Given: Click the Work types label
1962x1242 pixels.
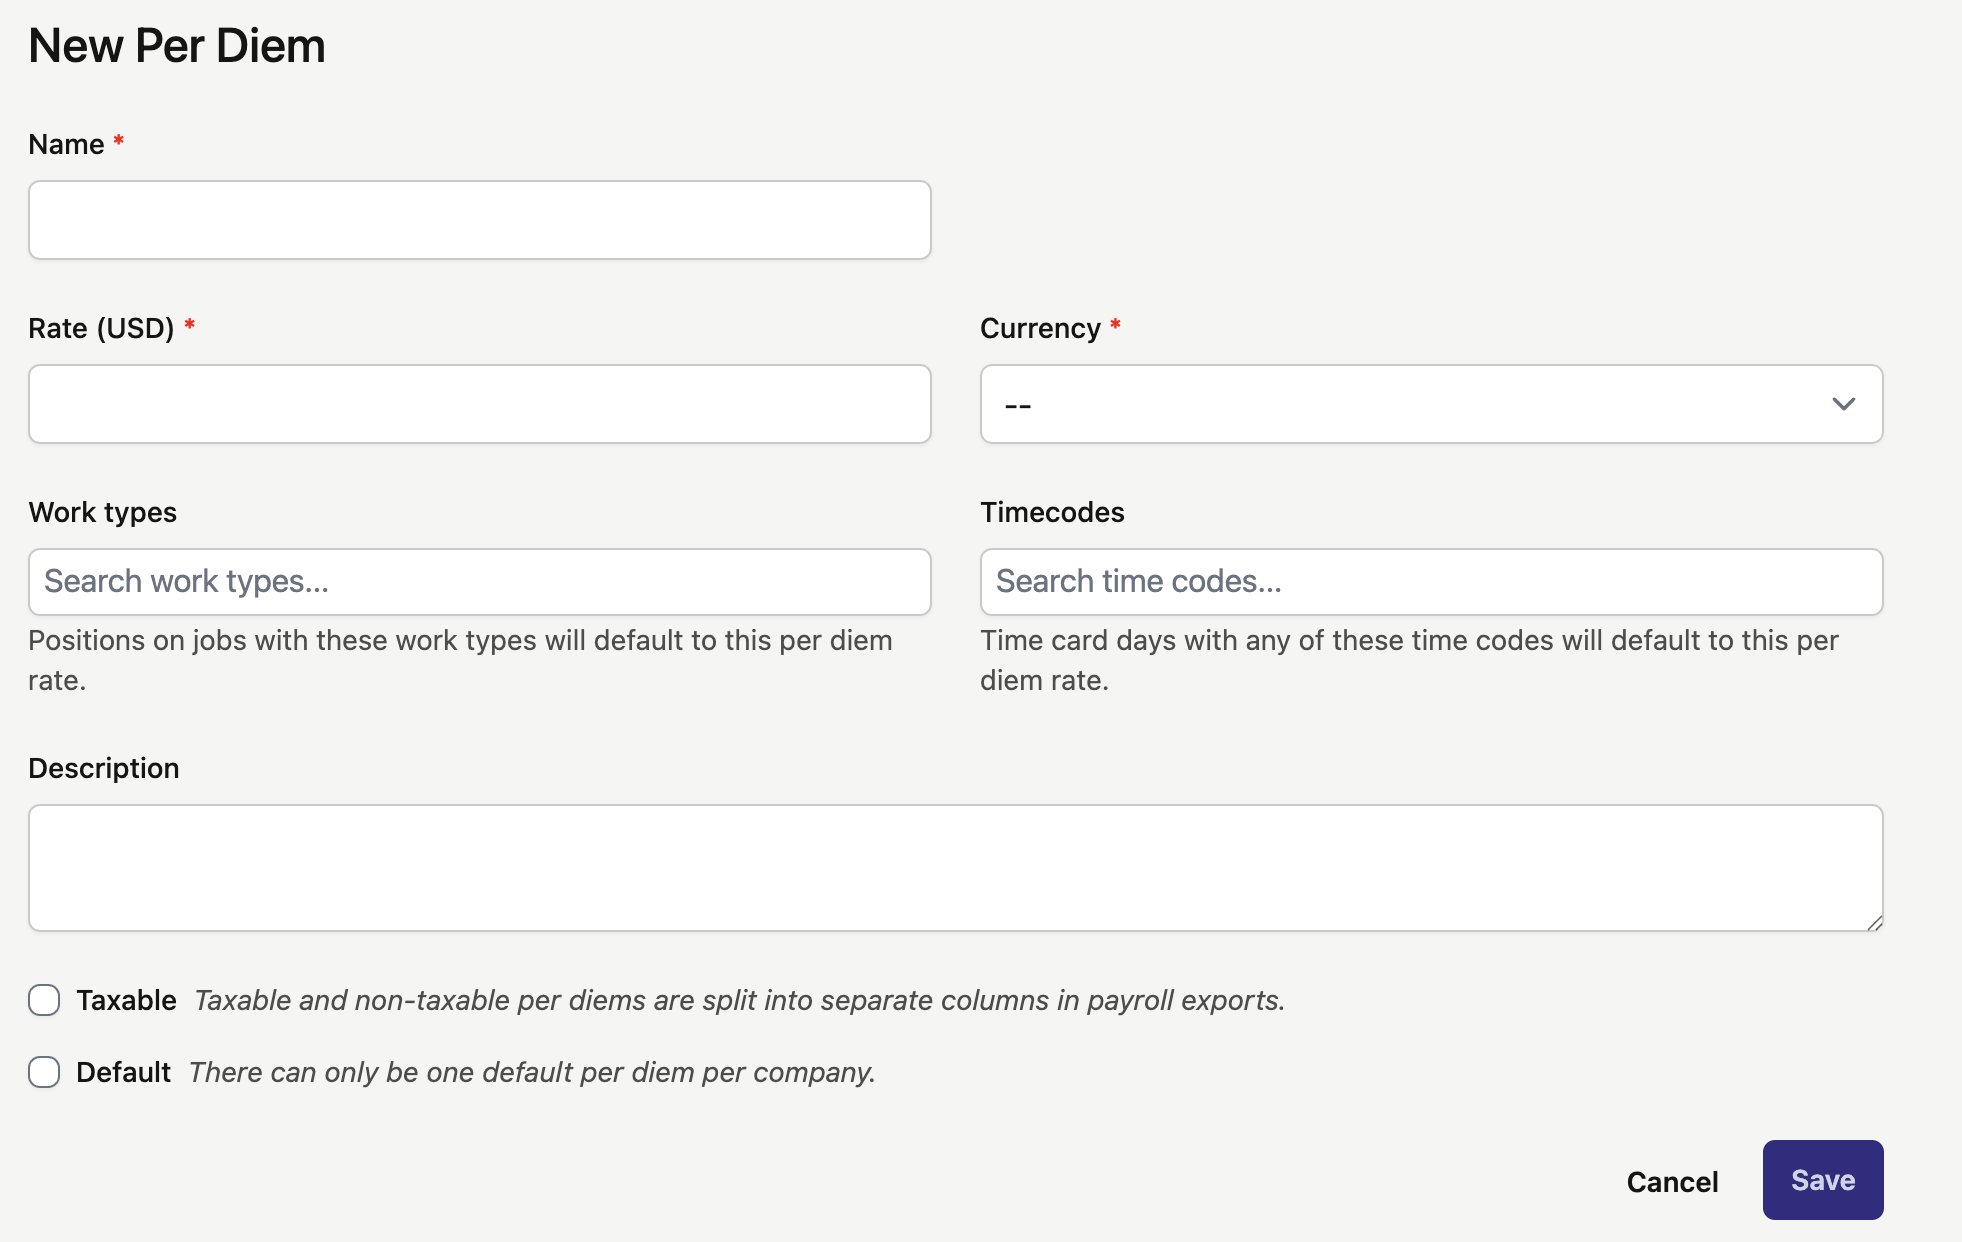Looking at the screenshot, I should tap(102, 512).
